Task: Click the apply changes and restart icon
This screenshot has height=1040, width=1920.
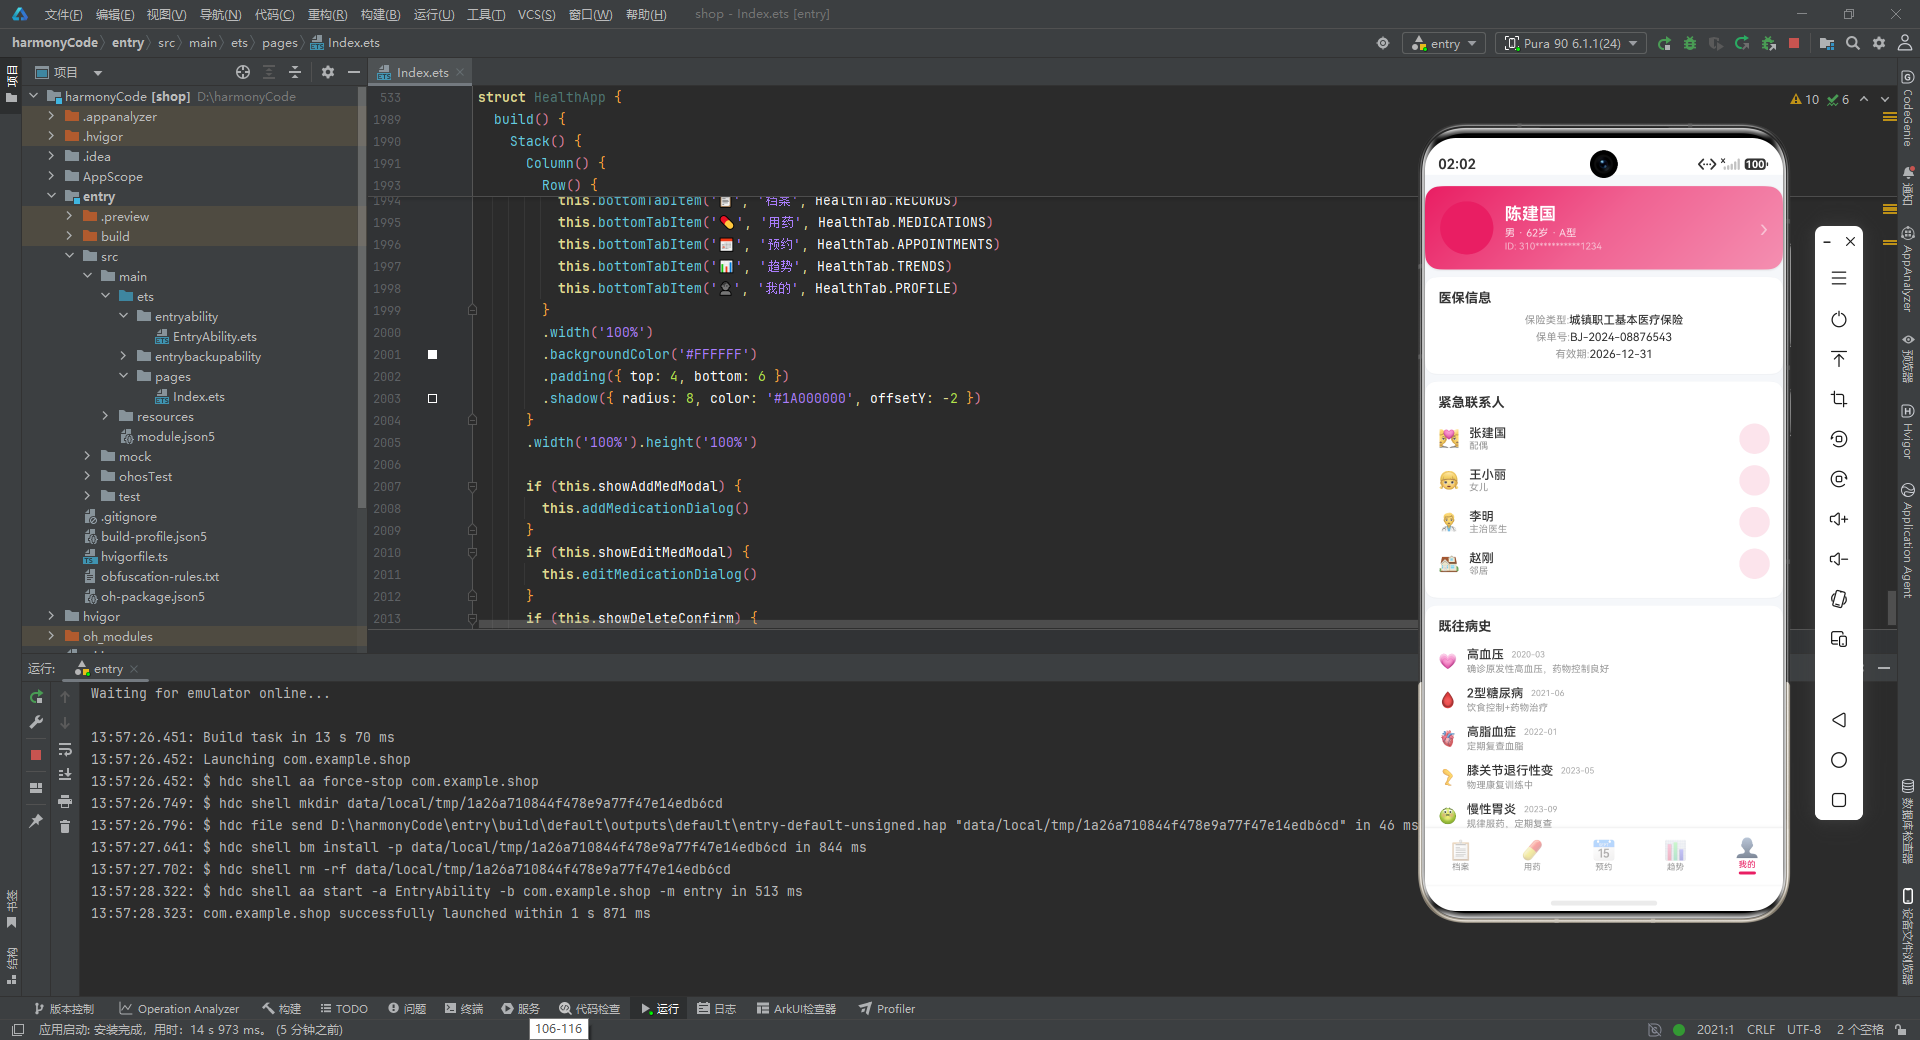Action: point(1742,44)
